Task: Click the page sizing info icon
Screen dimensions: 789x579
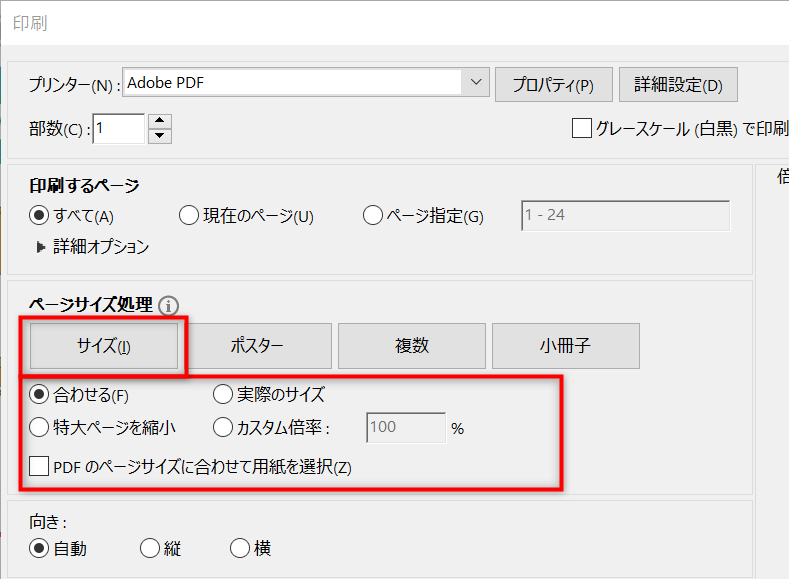Action: tap(168, 305)
